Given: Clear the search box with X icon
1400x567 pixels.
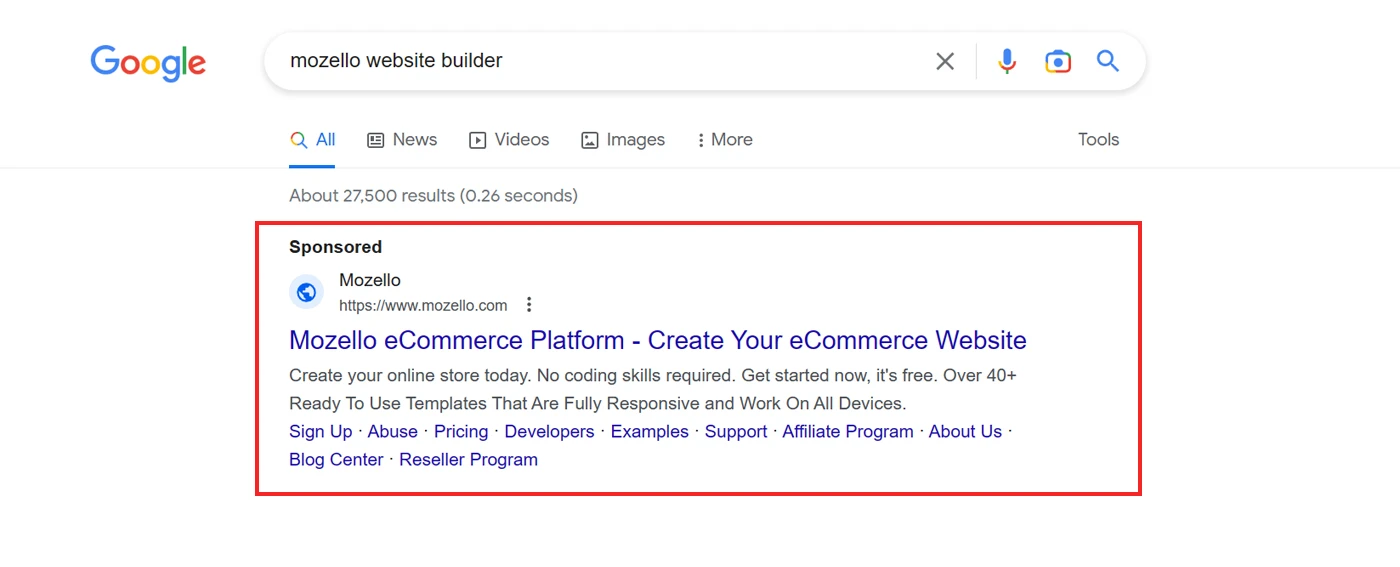Looking at the screenshot, I should tap(945, 61).
